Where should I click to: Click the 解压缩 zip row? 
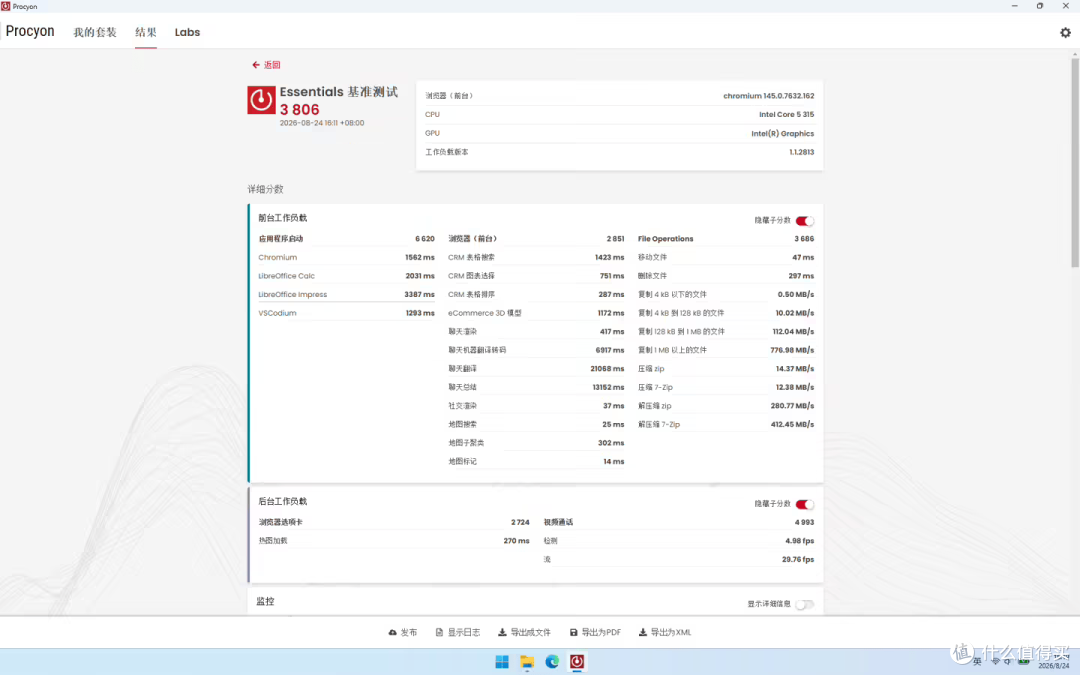coord(726,406)
